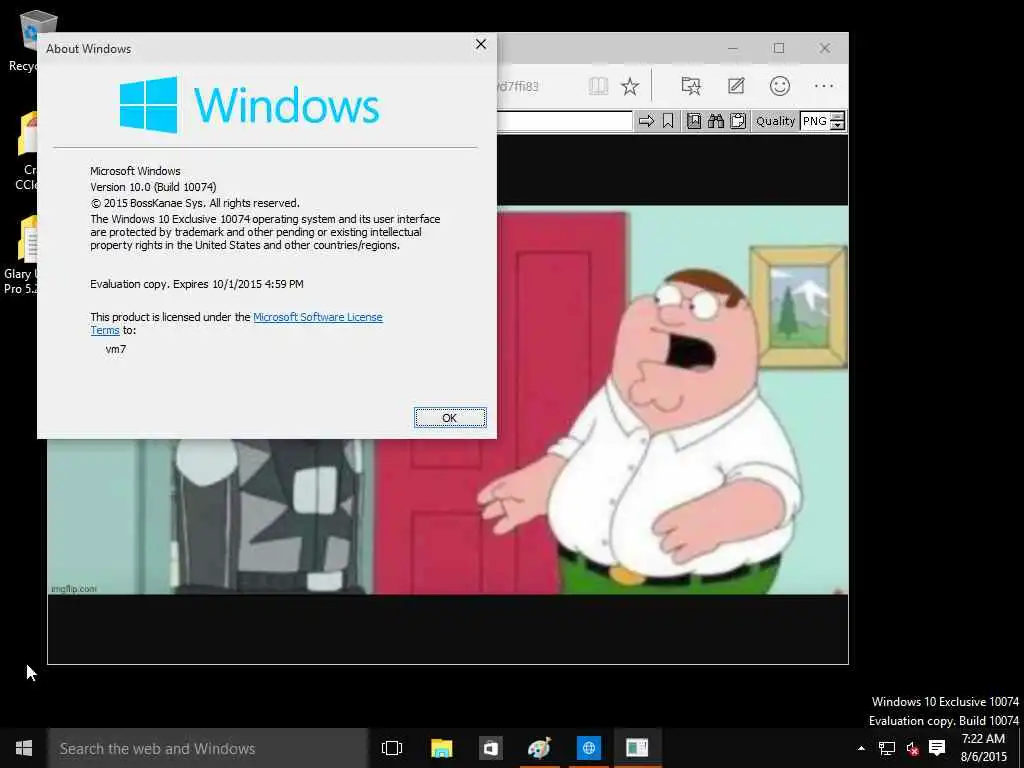Click the binoculars find icon
Viewport: 1024px width, 768px height.
[x=716, y=121]
